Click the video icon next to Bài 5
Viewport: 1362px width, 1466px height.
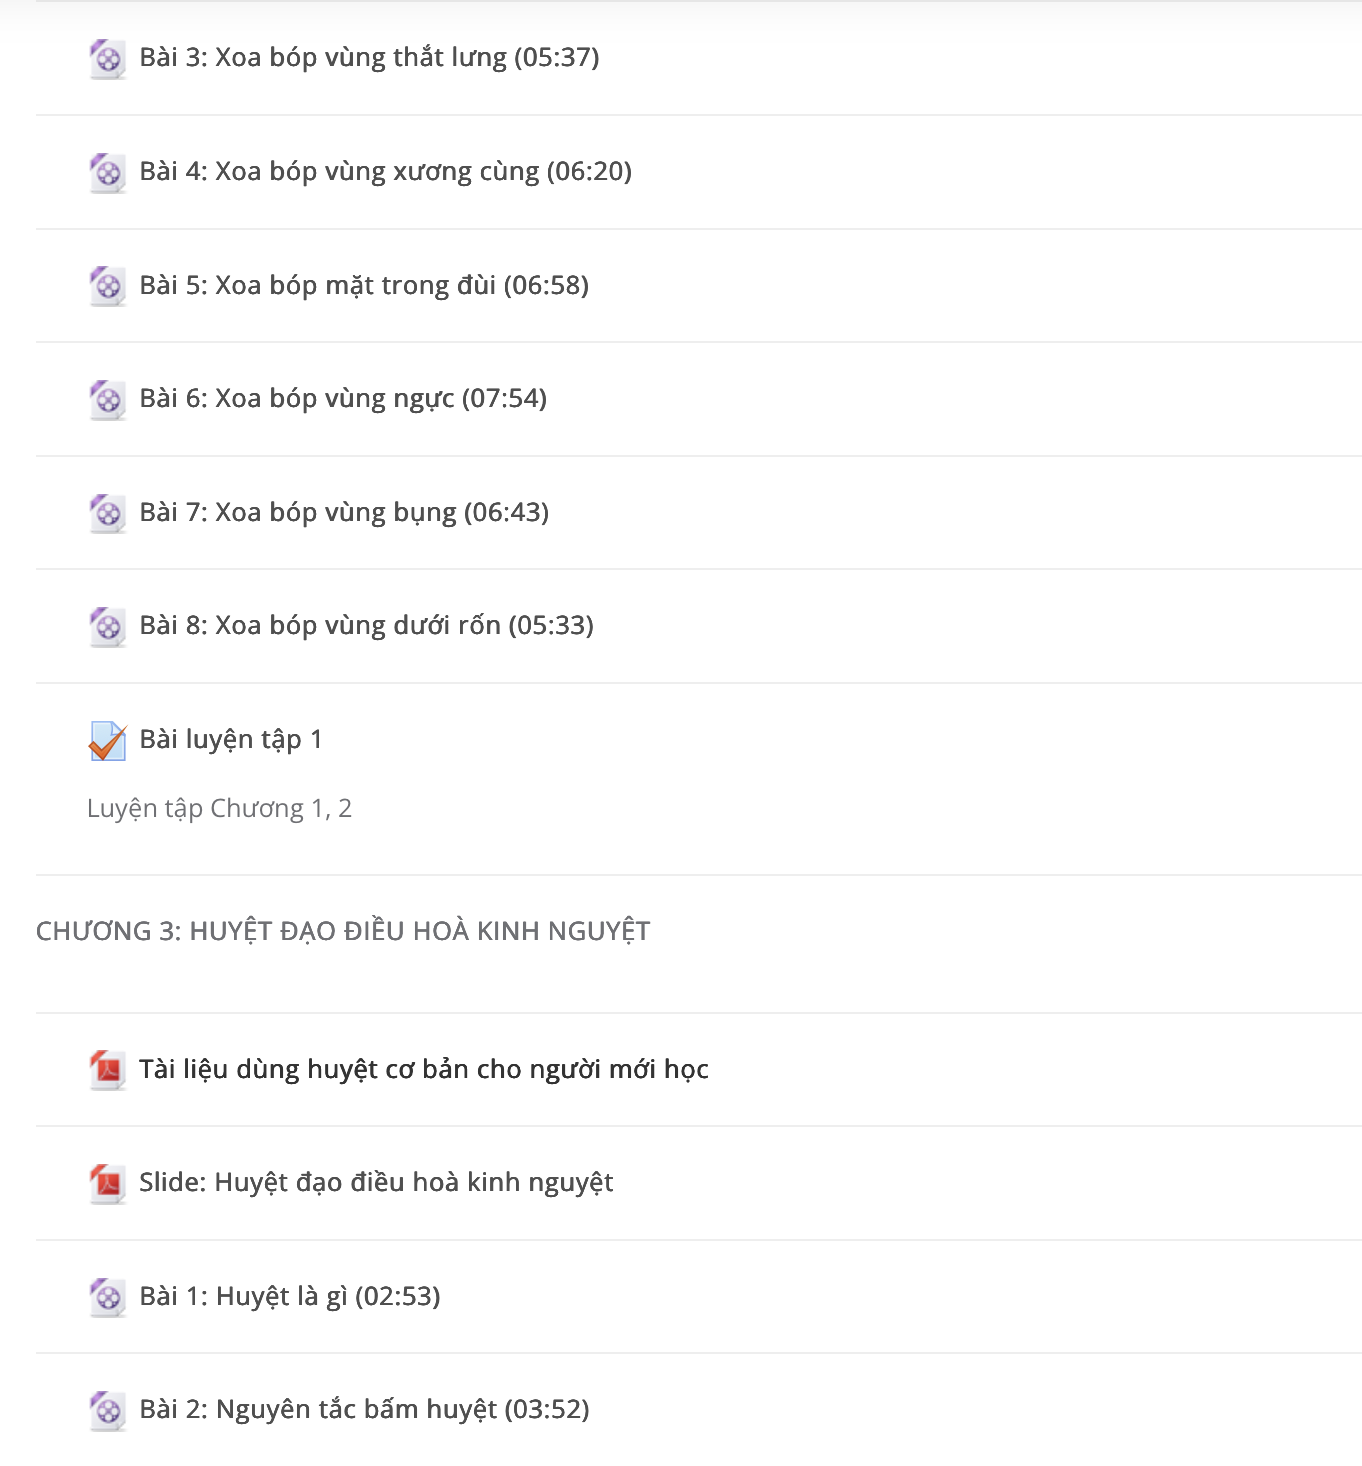(107, 286)
